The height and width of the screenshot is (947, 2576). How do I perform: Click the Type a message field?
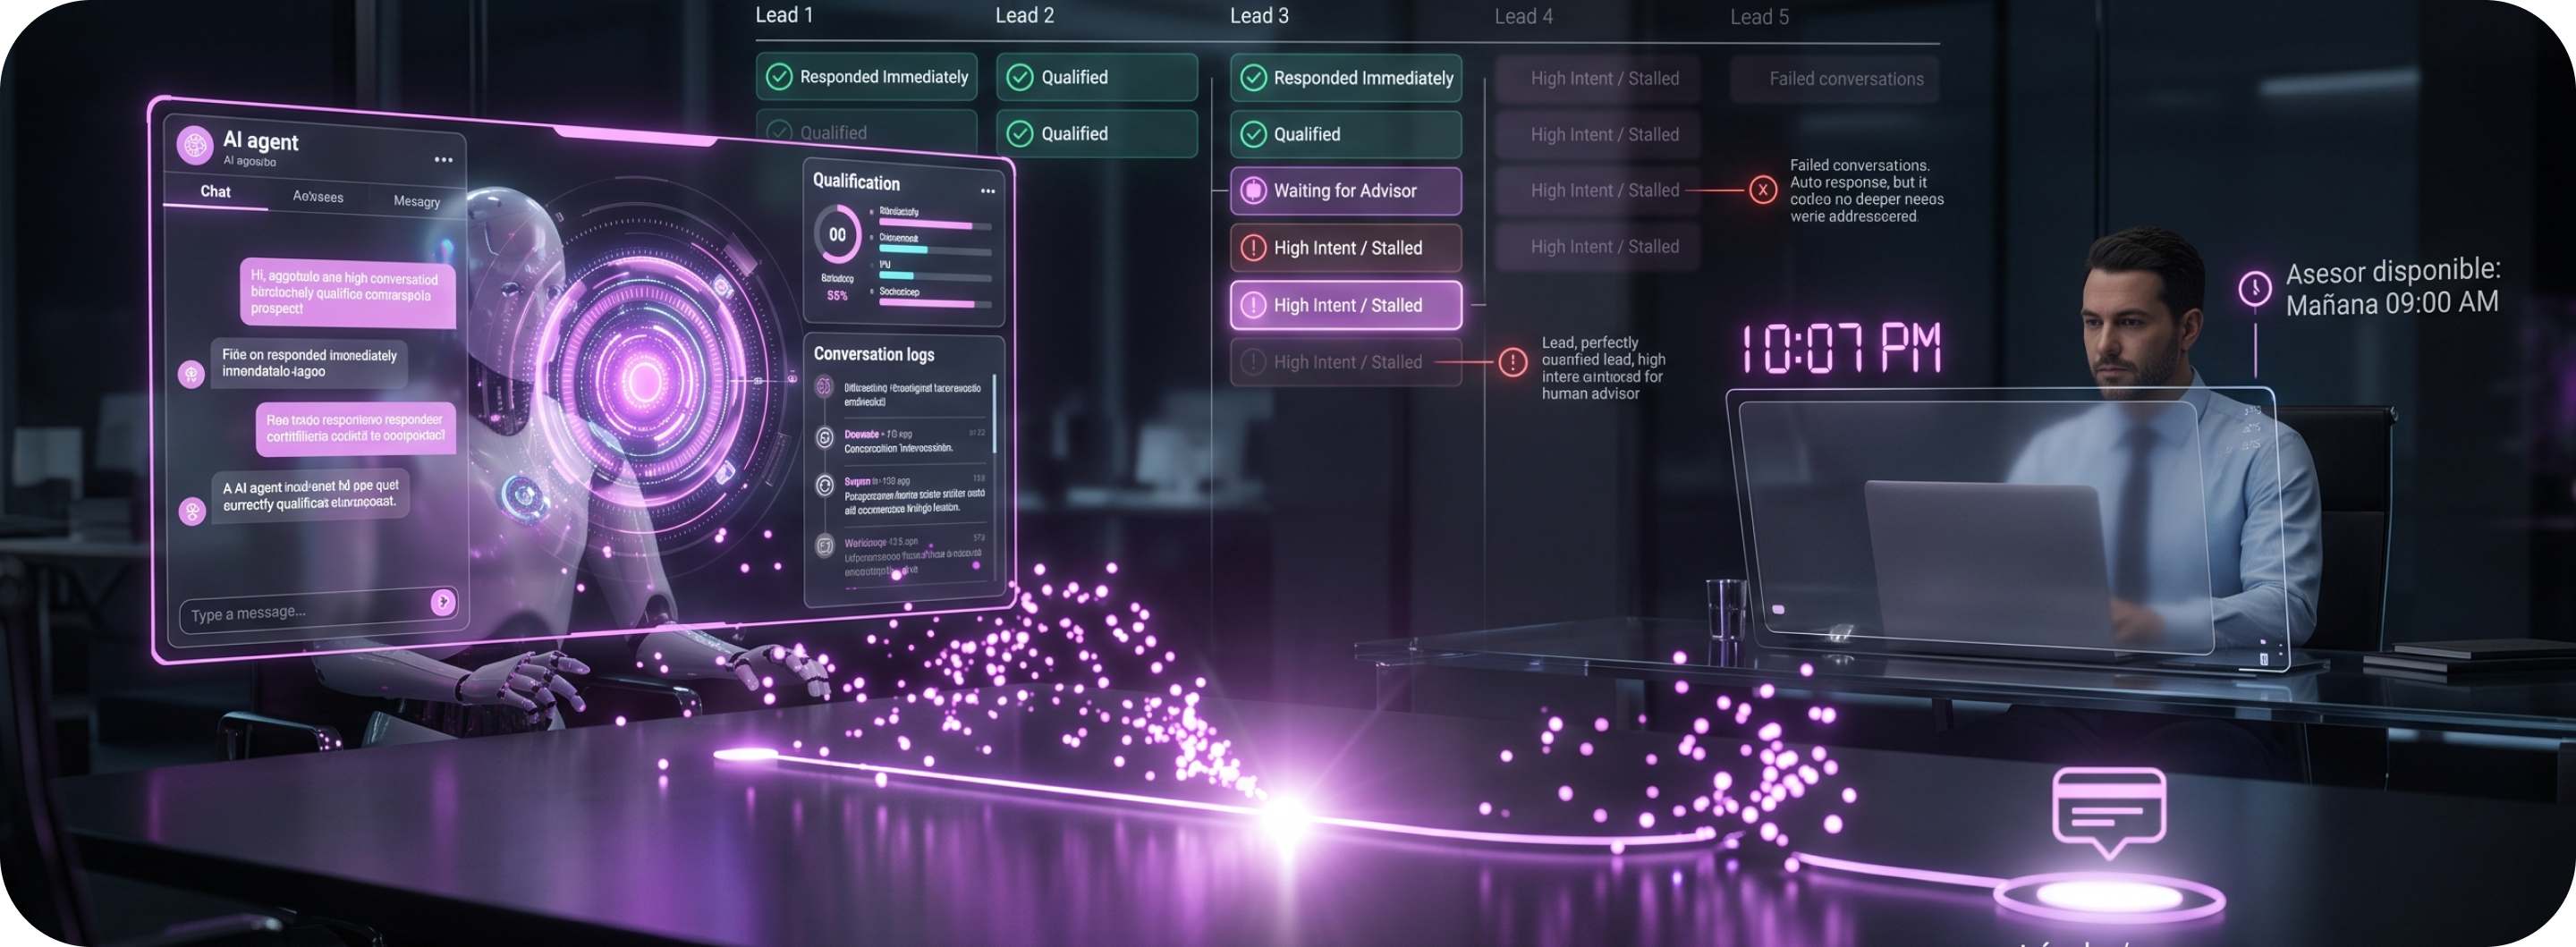(x=318, y=608)
